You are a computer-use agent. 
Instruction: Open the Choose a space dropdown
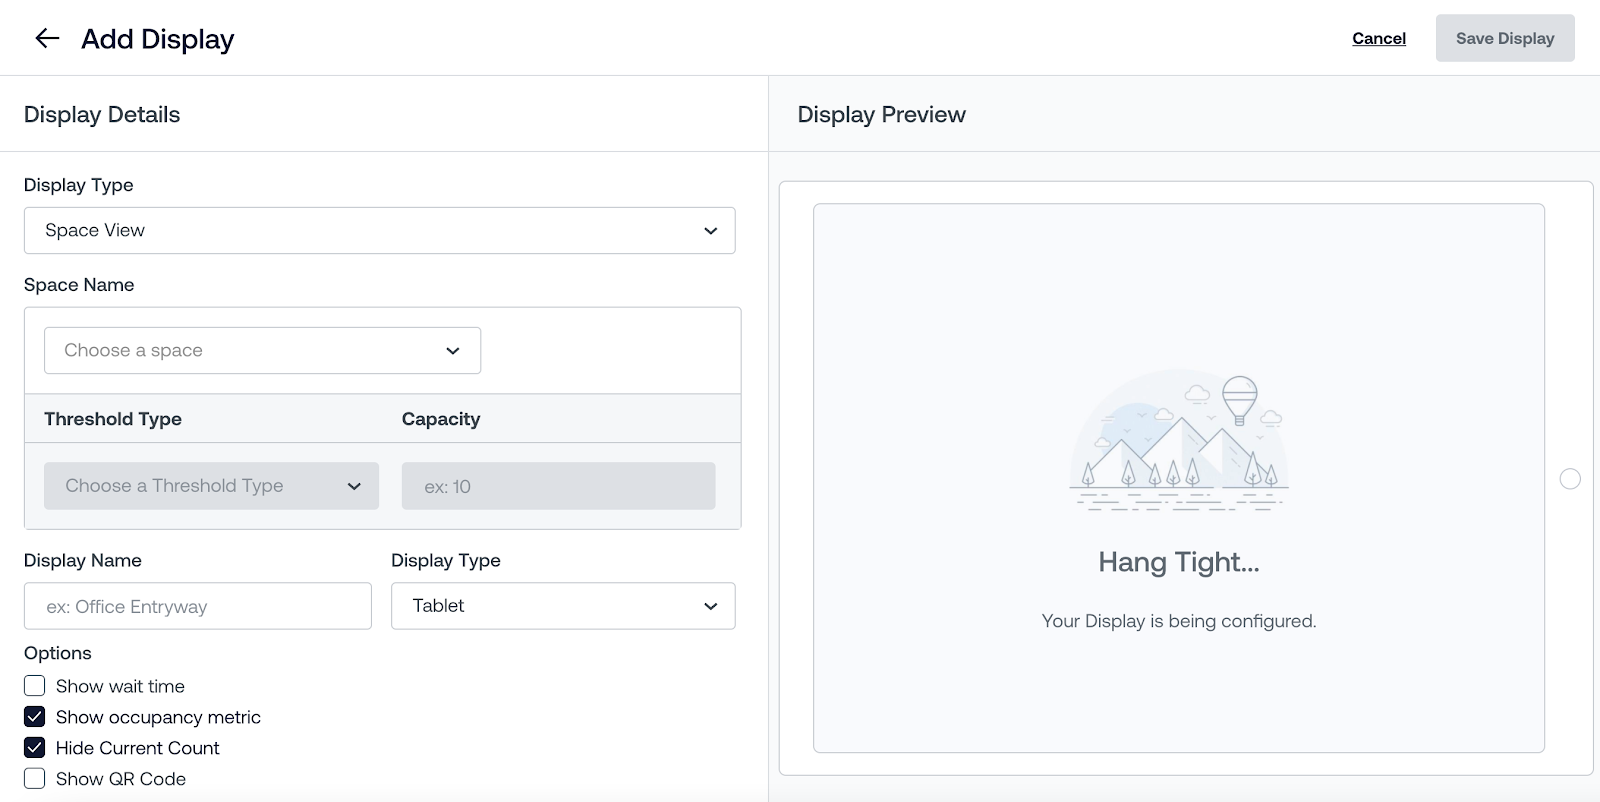tap(262, 351)
